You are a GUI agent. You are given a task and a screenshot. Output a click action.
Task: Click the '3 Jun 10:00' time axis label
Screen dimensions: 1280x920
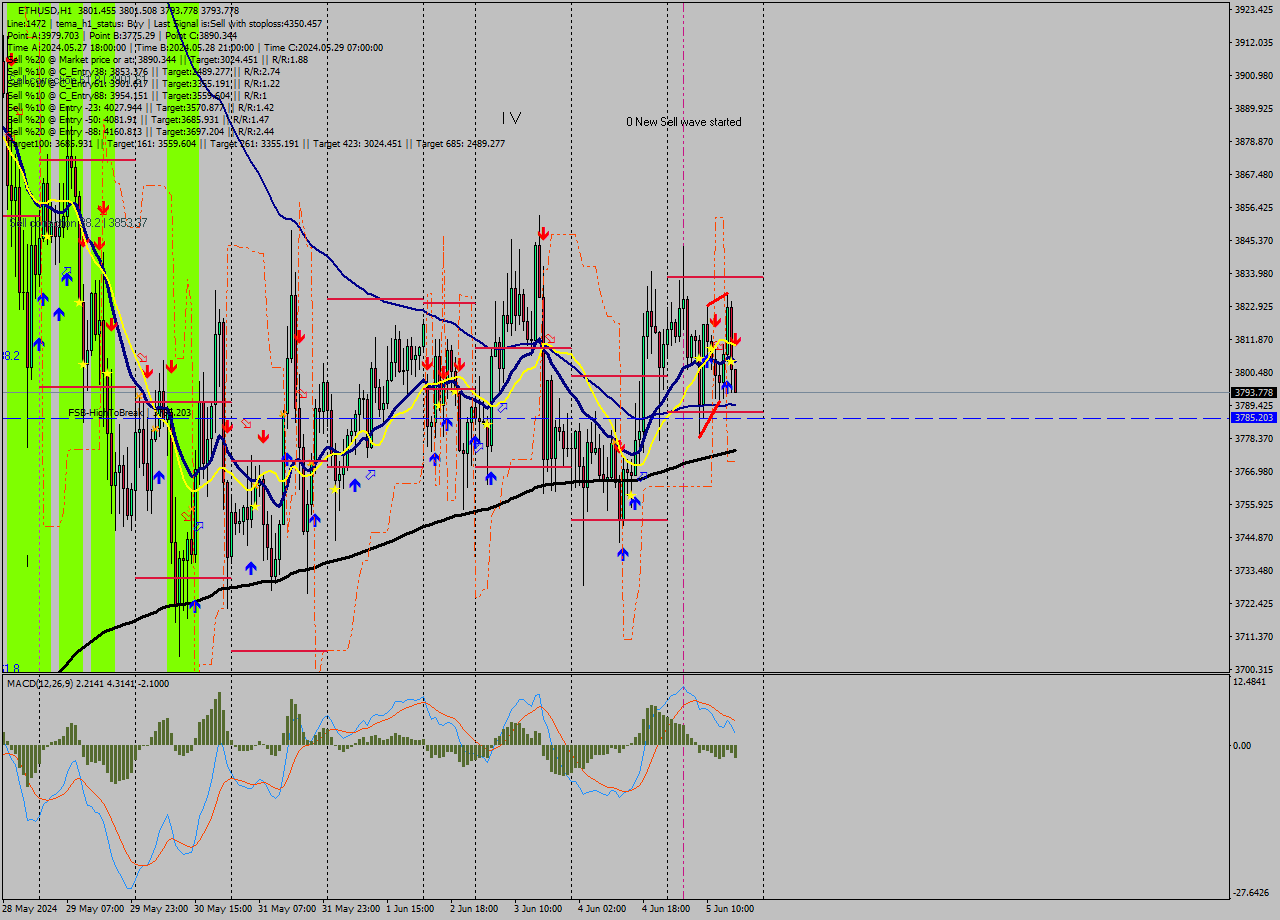point(537,909)
